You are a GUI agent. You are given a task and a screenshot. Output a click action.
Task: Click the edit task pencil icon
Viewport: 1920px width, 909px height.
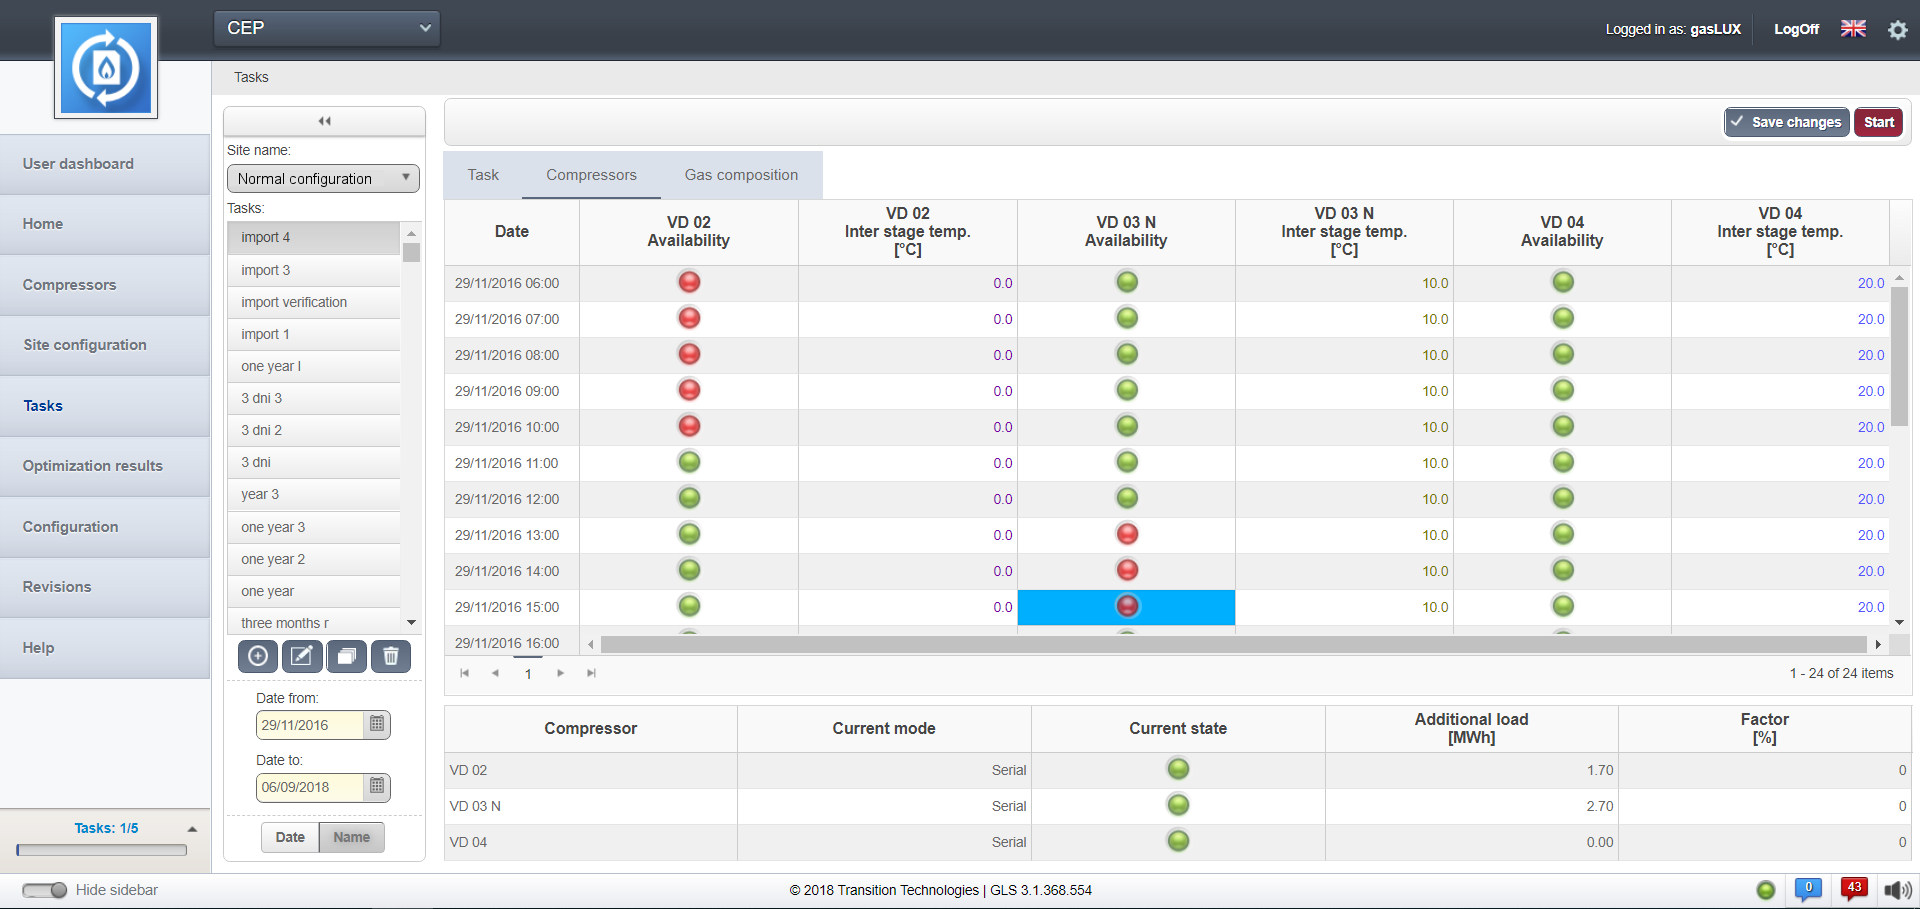tap(302, 656)
